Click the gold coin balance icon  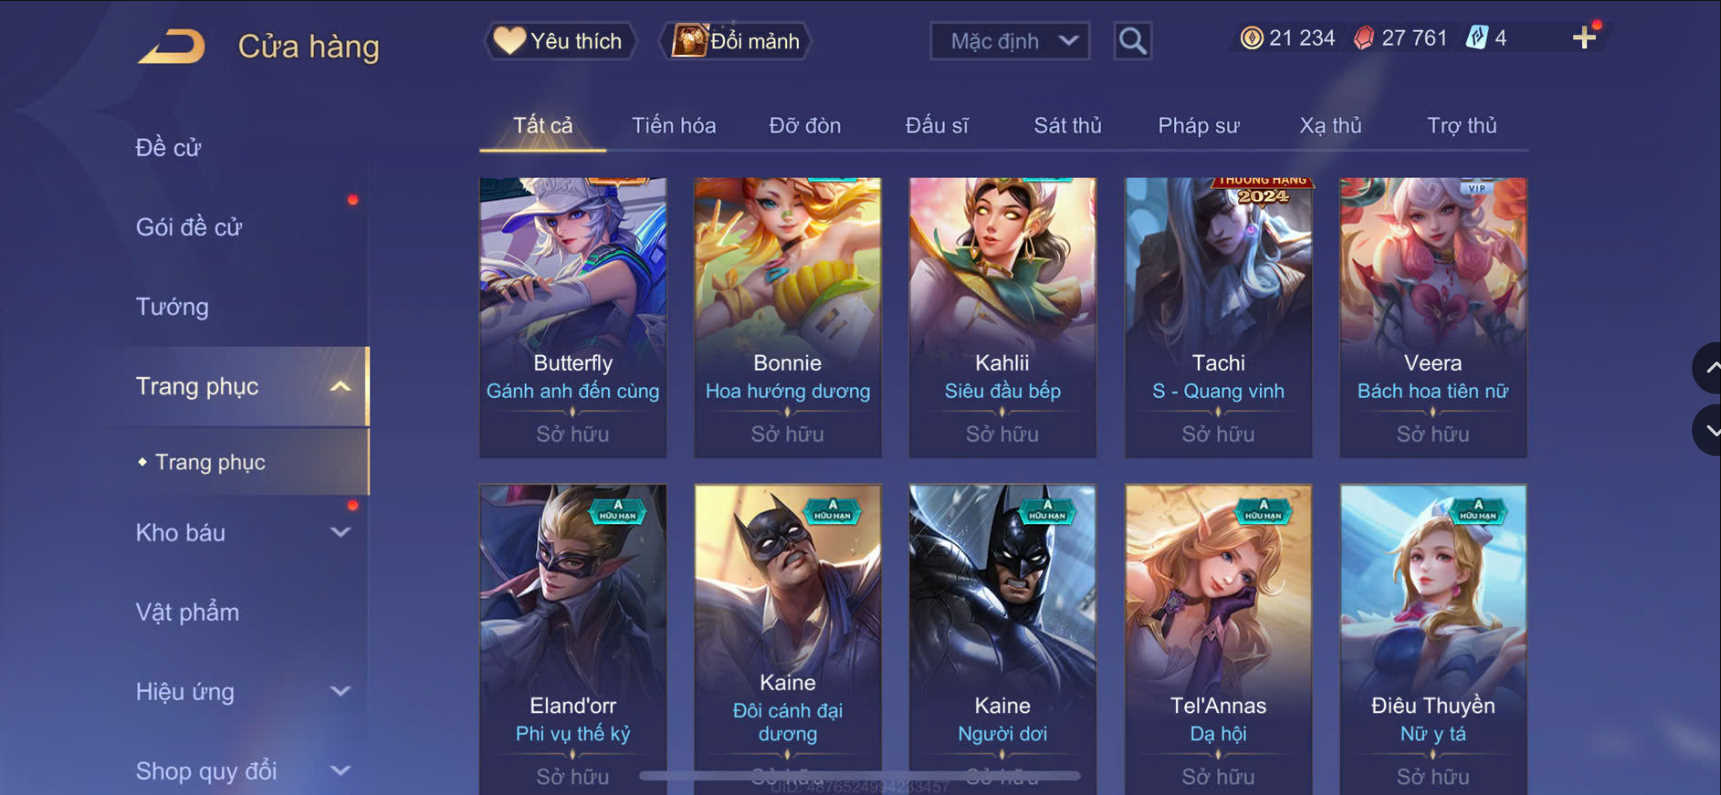point(1251,38)
